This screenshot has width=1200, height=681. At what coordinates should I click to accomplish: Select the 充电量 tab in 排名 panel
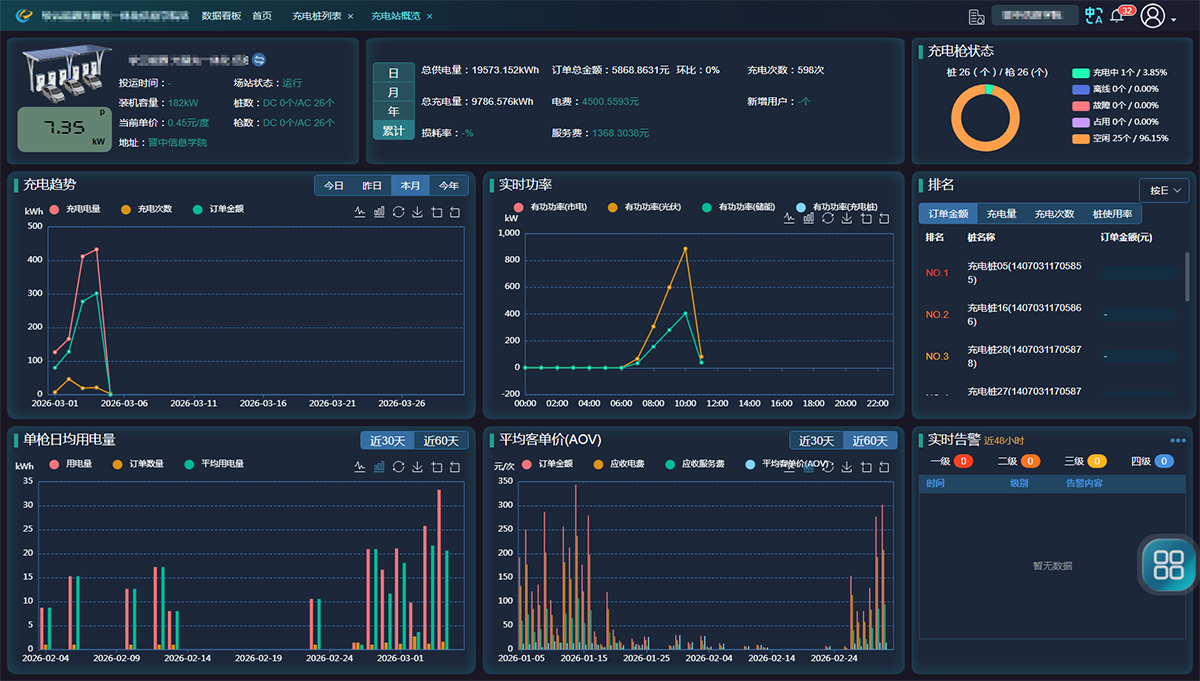[1001, 214]
